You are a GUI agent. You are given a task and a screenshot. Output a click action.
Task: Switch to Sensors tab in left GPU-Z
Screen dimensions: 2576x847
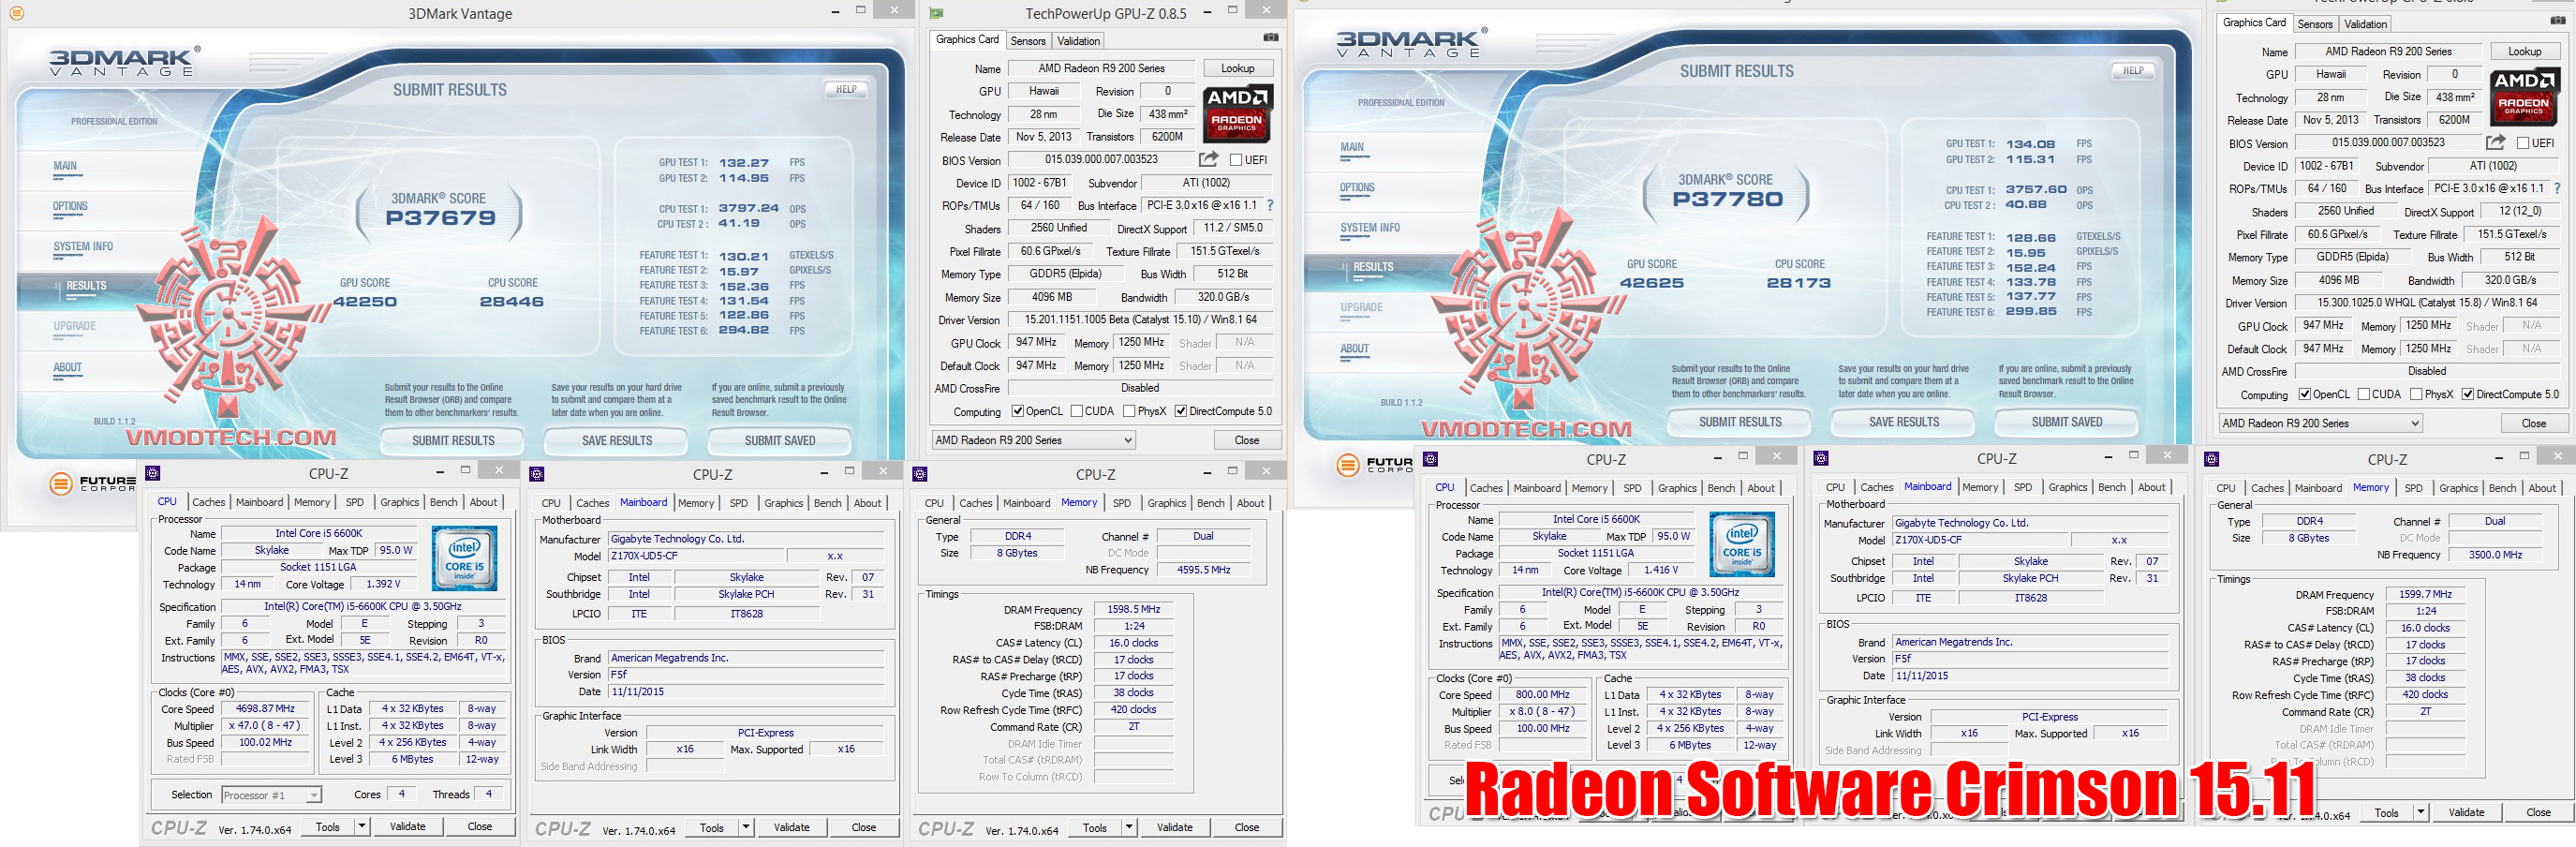[x=1028, y=41]
